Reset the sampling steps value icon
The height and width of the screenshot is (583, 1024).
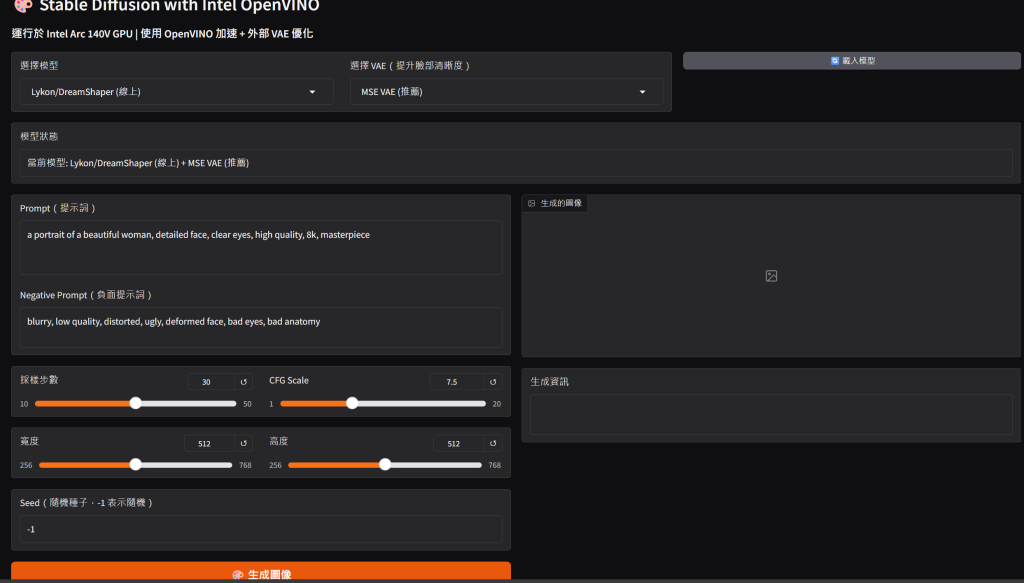point(244,382)
